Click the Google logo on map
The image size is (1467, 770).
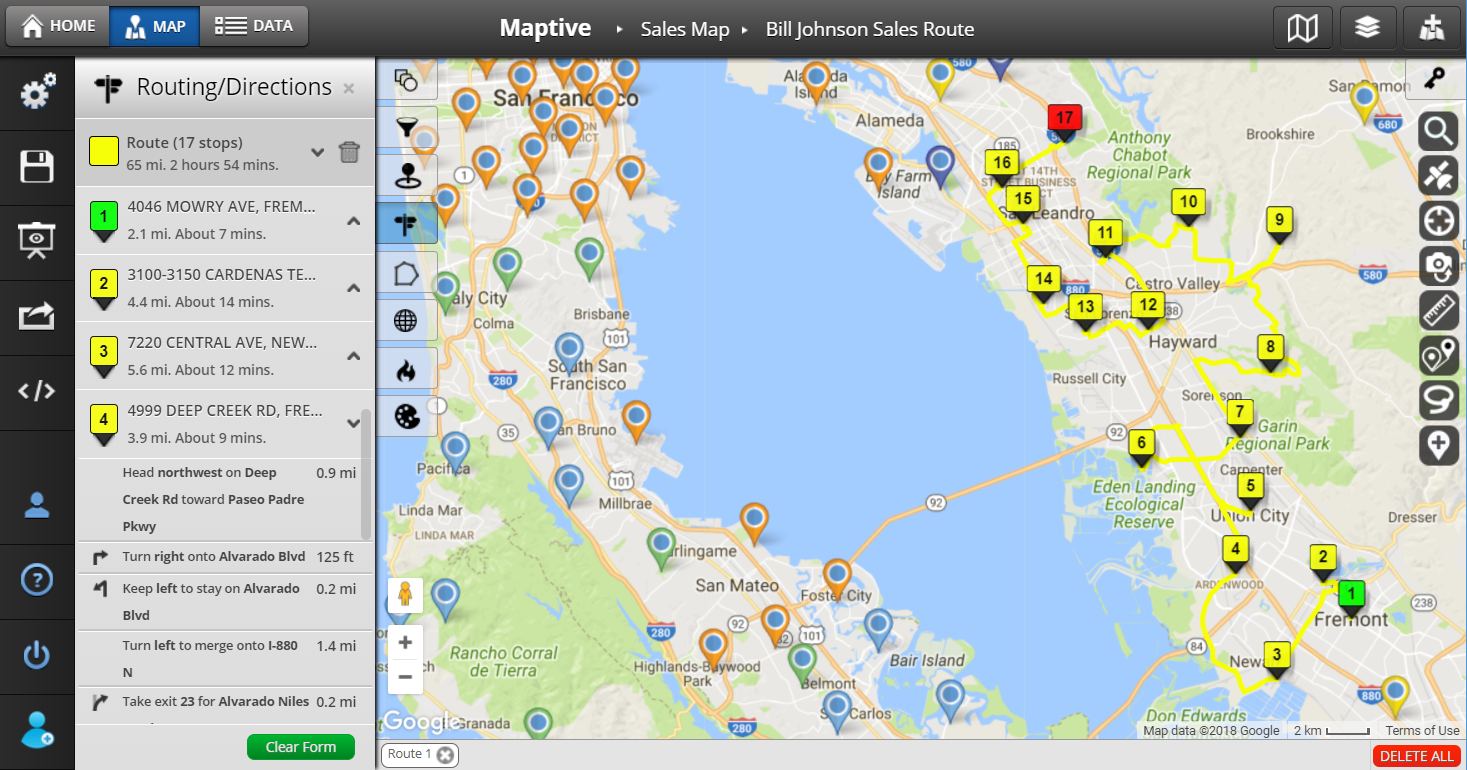point(421,721)
